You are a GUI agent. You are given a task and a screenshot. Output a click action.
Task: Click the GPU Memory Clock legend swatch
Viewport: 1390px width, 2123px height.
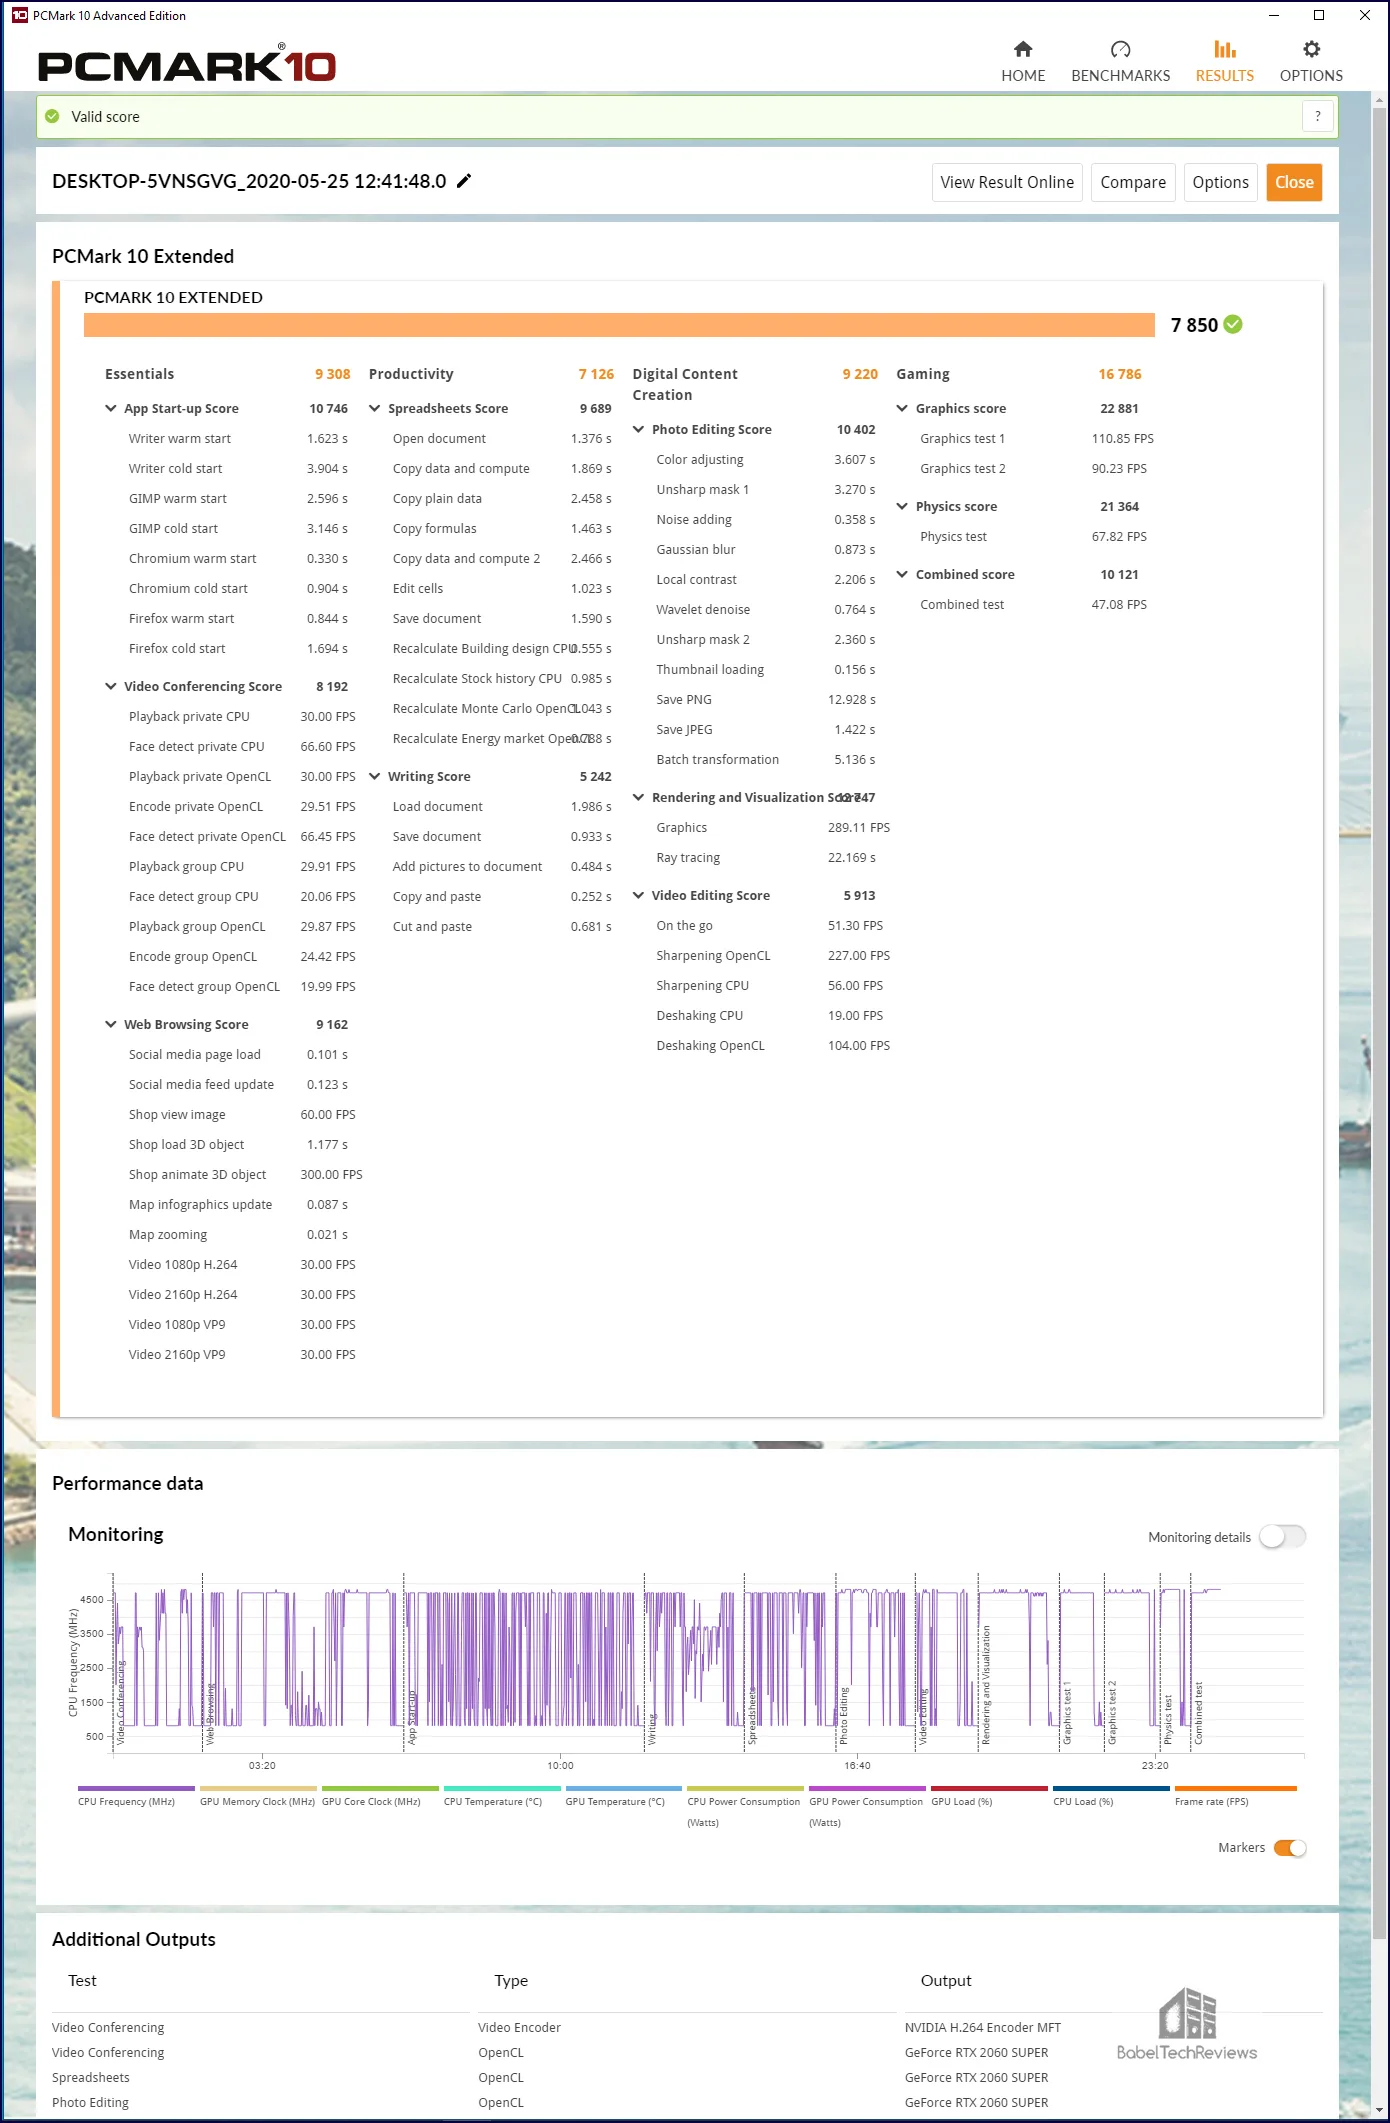(258, 1788)
